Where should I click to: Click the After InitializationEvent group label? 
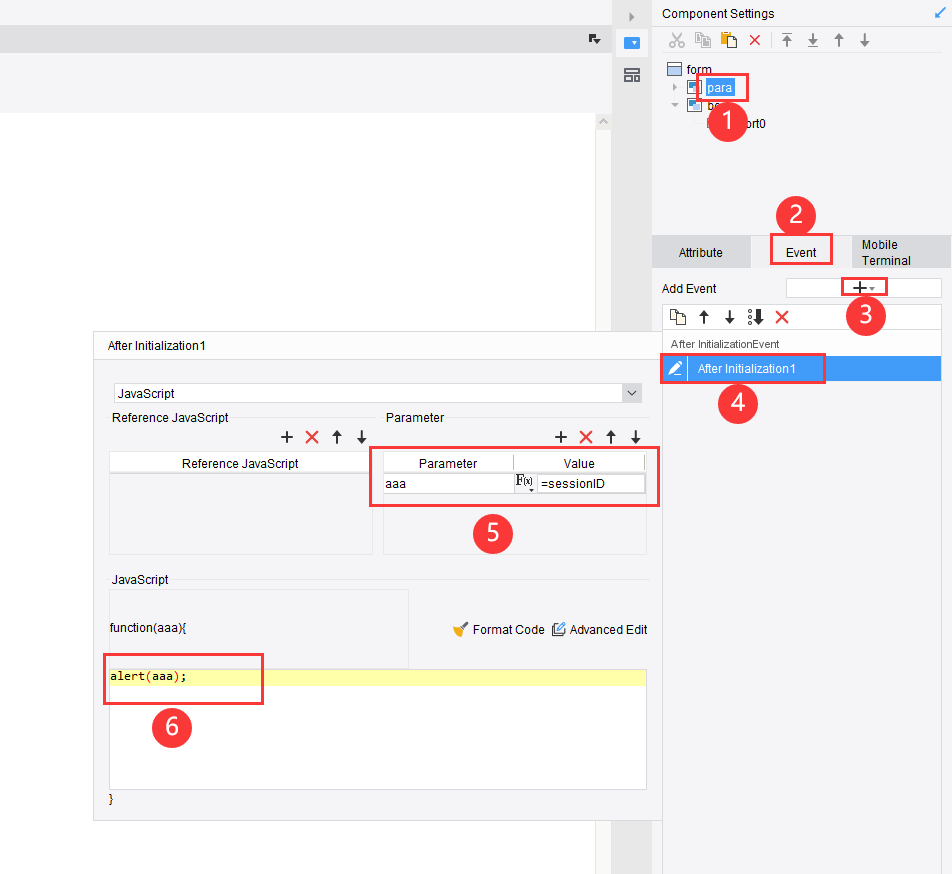coord(724,344)
